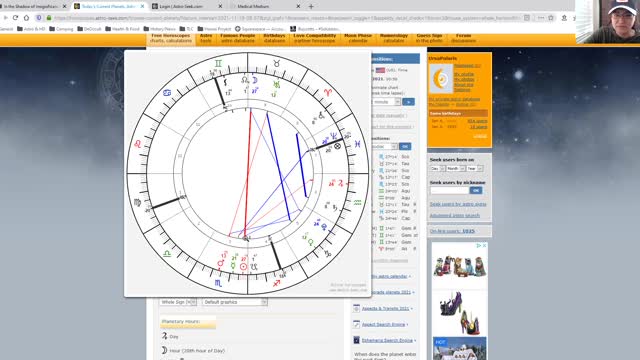The width and height of the screenshot is (640, 360).
Task: Open the Camping bookmarks folder
Action: (61, 29)
